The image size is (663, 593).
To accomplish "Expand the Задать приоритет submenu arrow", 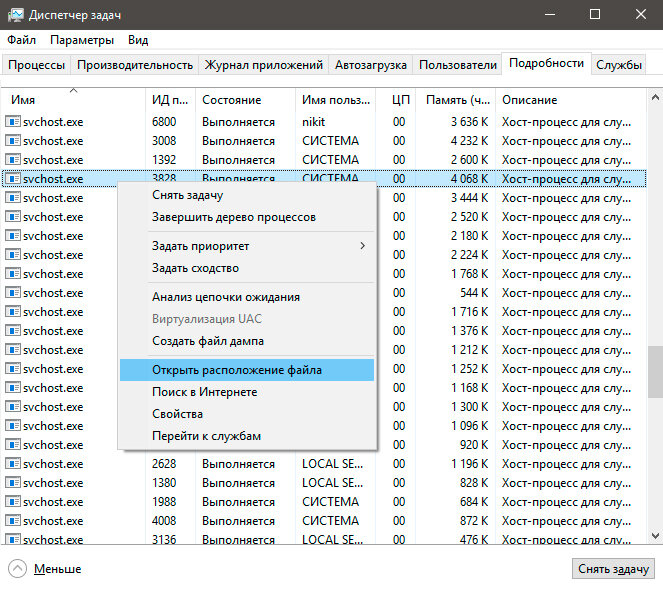I will click(x=362, y=246).
